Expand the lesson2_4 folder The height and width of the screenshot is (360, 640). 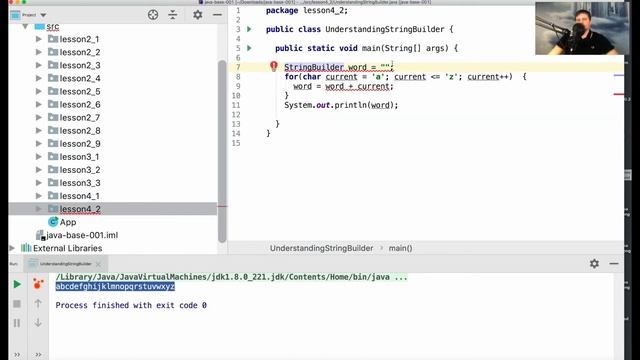pos(39,78)
